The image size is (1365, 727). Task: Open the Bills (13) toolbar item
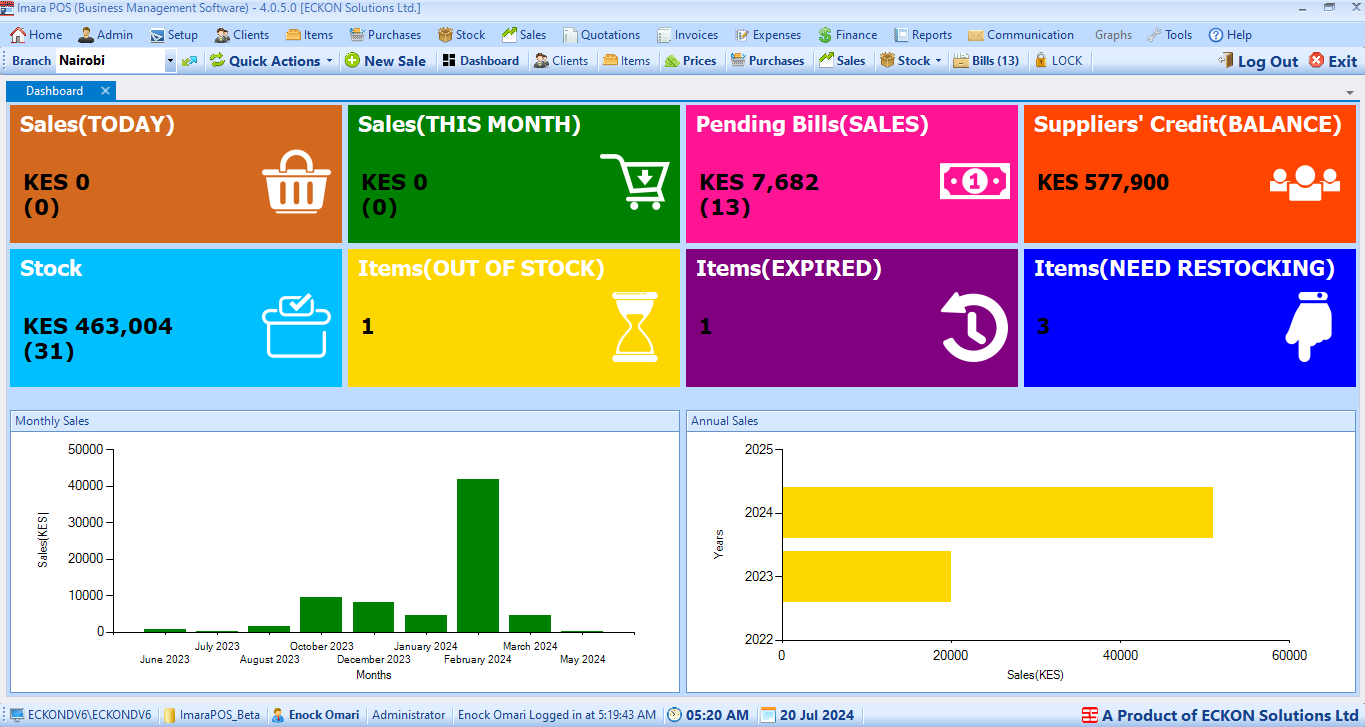pyautogui.click(x=986, y=61)
